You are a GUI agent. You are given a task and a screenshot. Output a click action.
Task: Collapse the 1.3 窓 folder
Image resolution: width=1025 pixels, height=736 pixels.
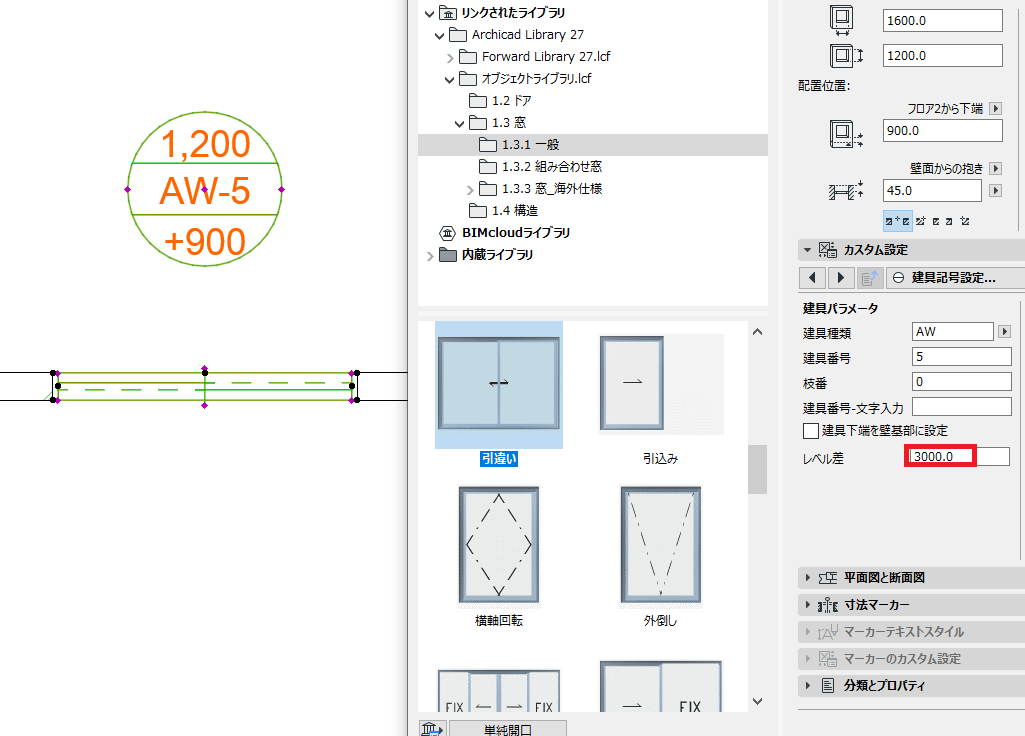point(459,123)
